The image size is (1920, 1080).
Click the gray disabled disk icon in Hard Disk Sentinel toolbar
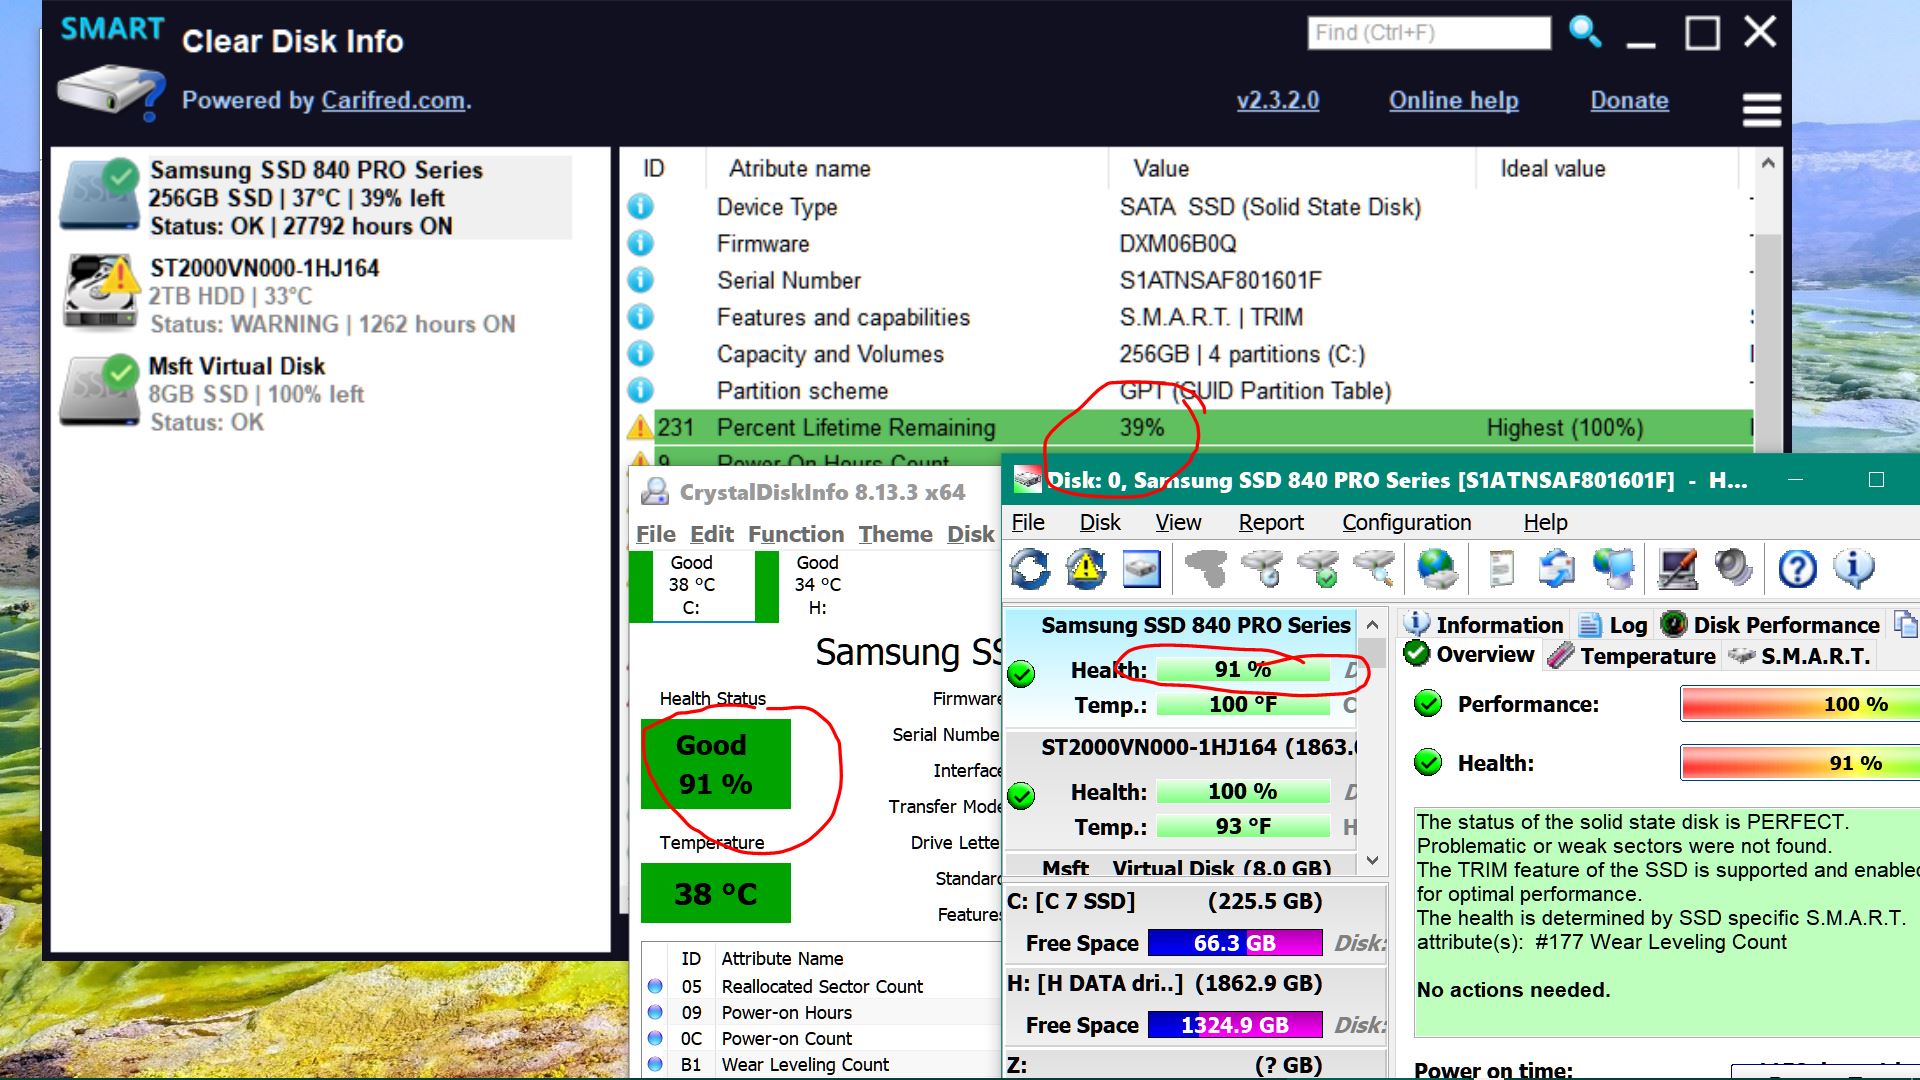tap(1206, 569)
